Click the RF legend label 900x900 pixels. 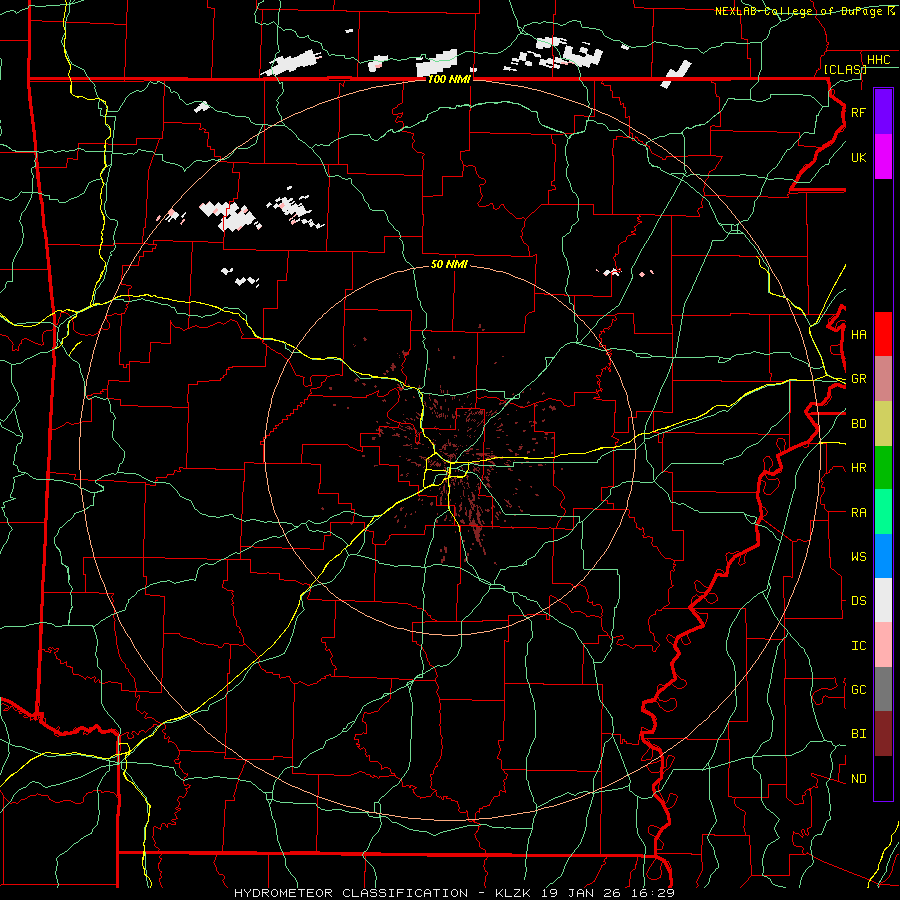click(x=859, y=112)
